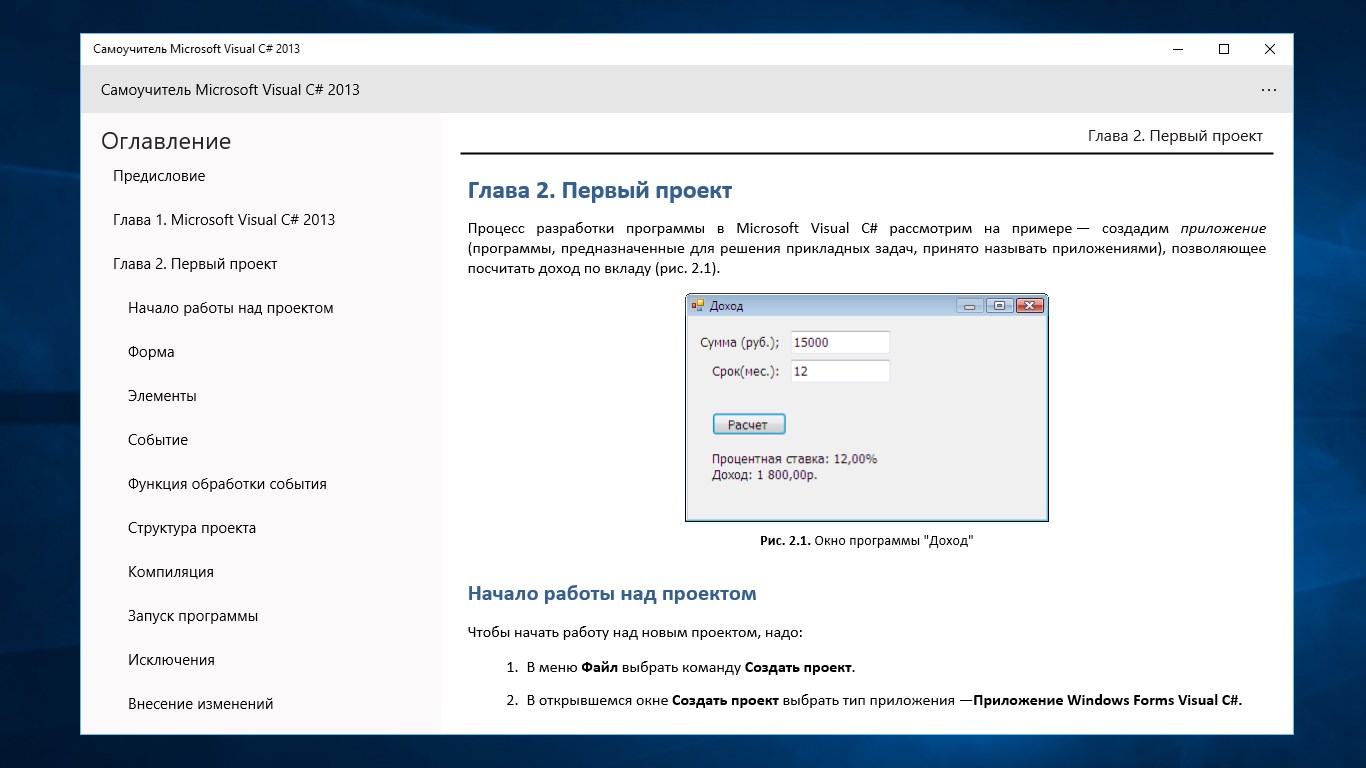Open Глава 1. Microsoft Visual C# 2013
Viewport: 1366px width, 768px height.
coord(224,220)
